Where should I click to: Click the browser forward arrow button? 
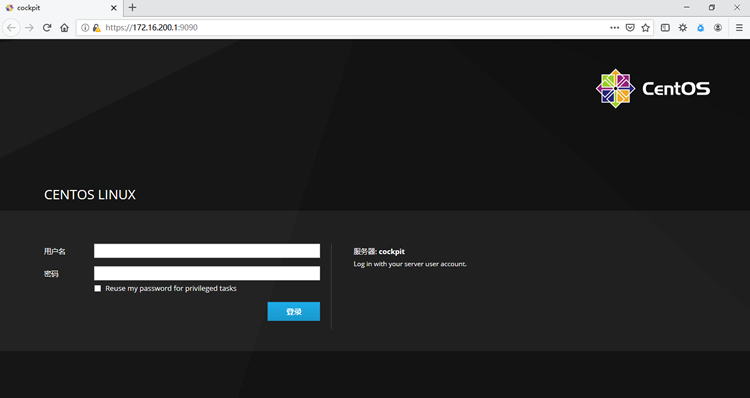click(30, 28)
